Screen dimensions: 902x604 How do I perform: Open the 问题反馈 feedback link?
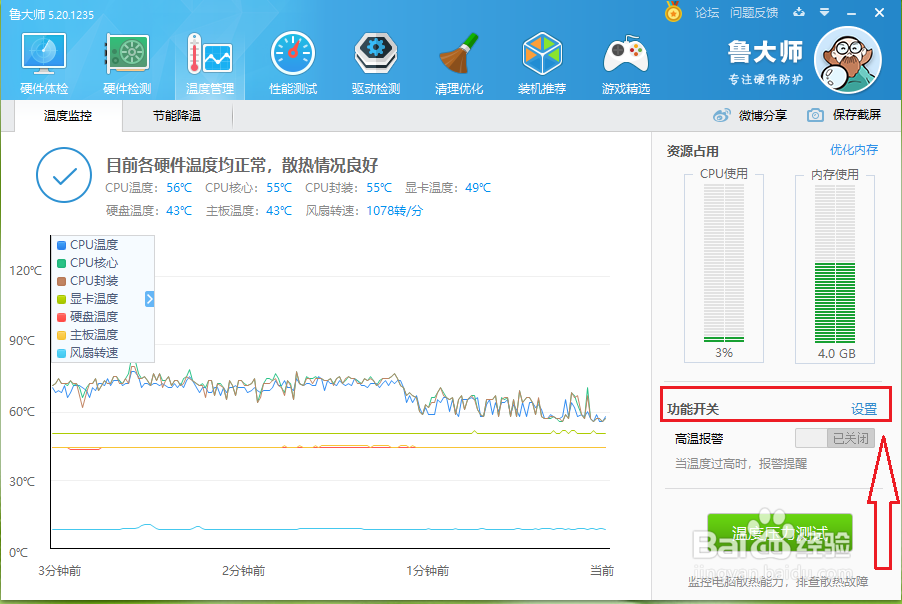[754, 12]
